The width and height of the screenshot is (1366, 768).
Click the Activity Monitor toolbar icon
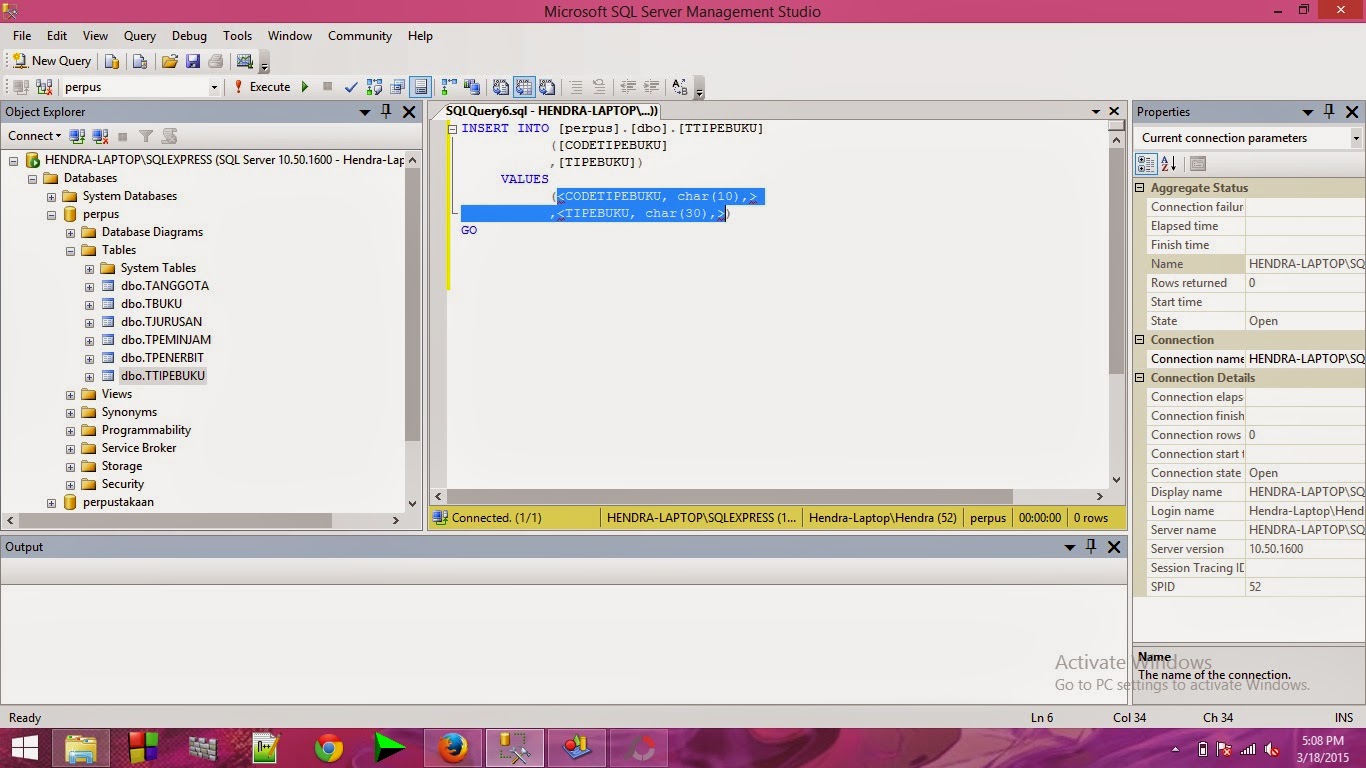[244, 61]
